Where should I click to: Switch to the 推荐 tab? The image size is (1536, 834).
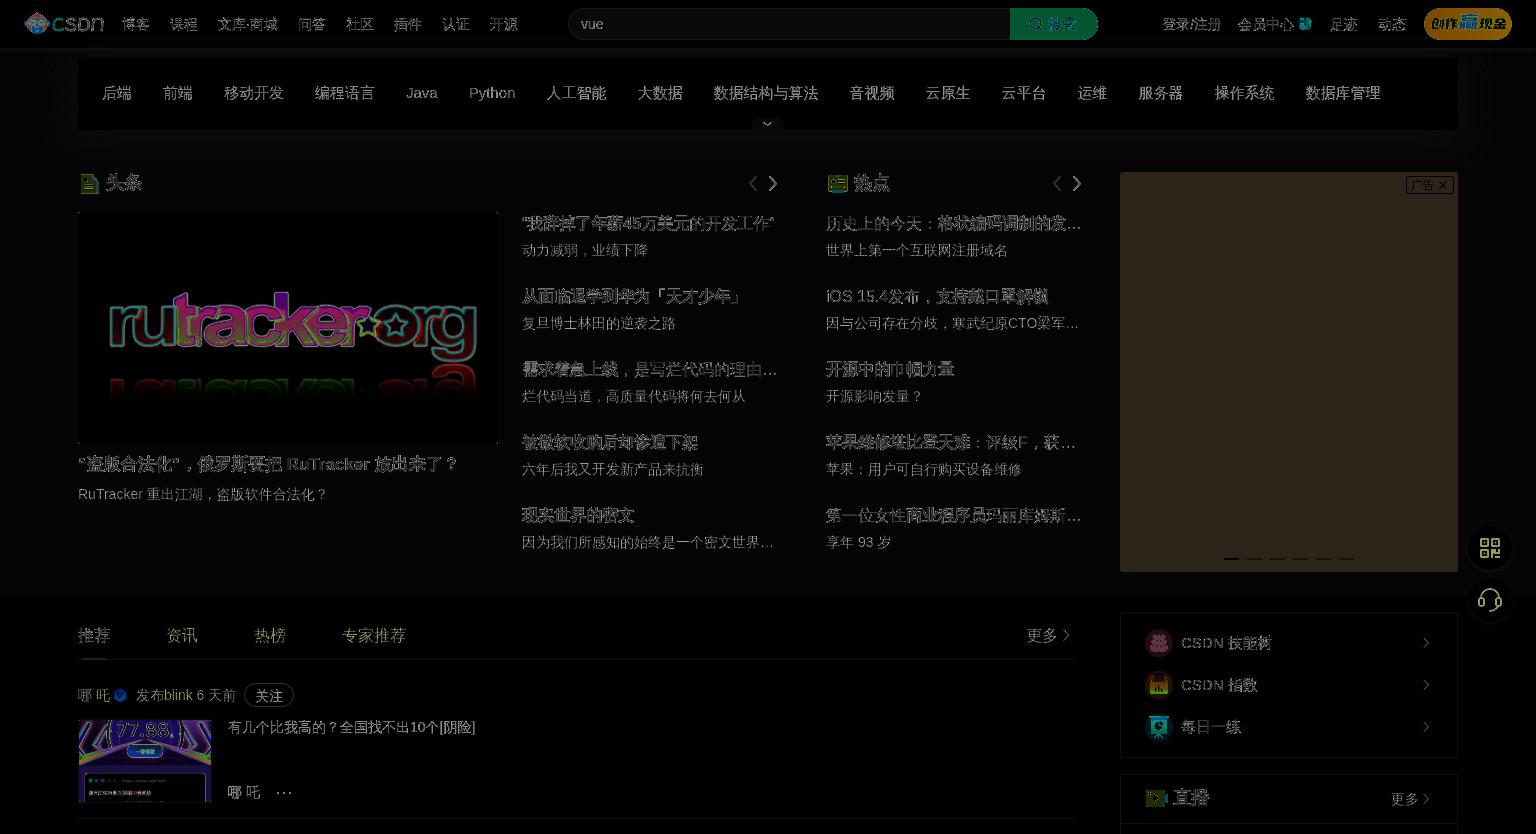(94, 635)
